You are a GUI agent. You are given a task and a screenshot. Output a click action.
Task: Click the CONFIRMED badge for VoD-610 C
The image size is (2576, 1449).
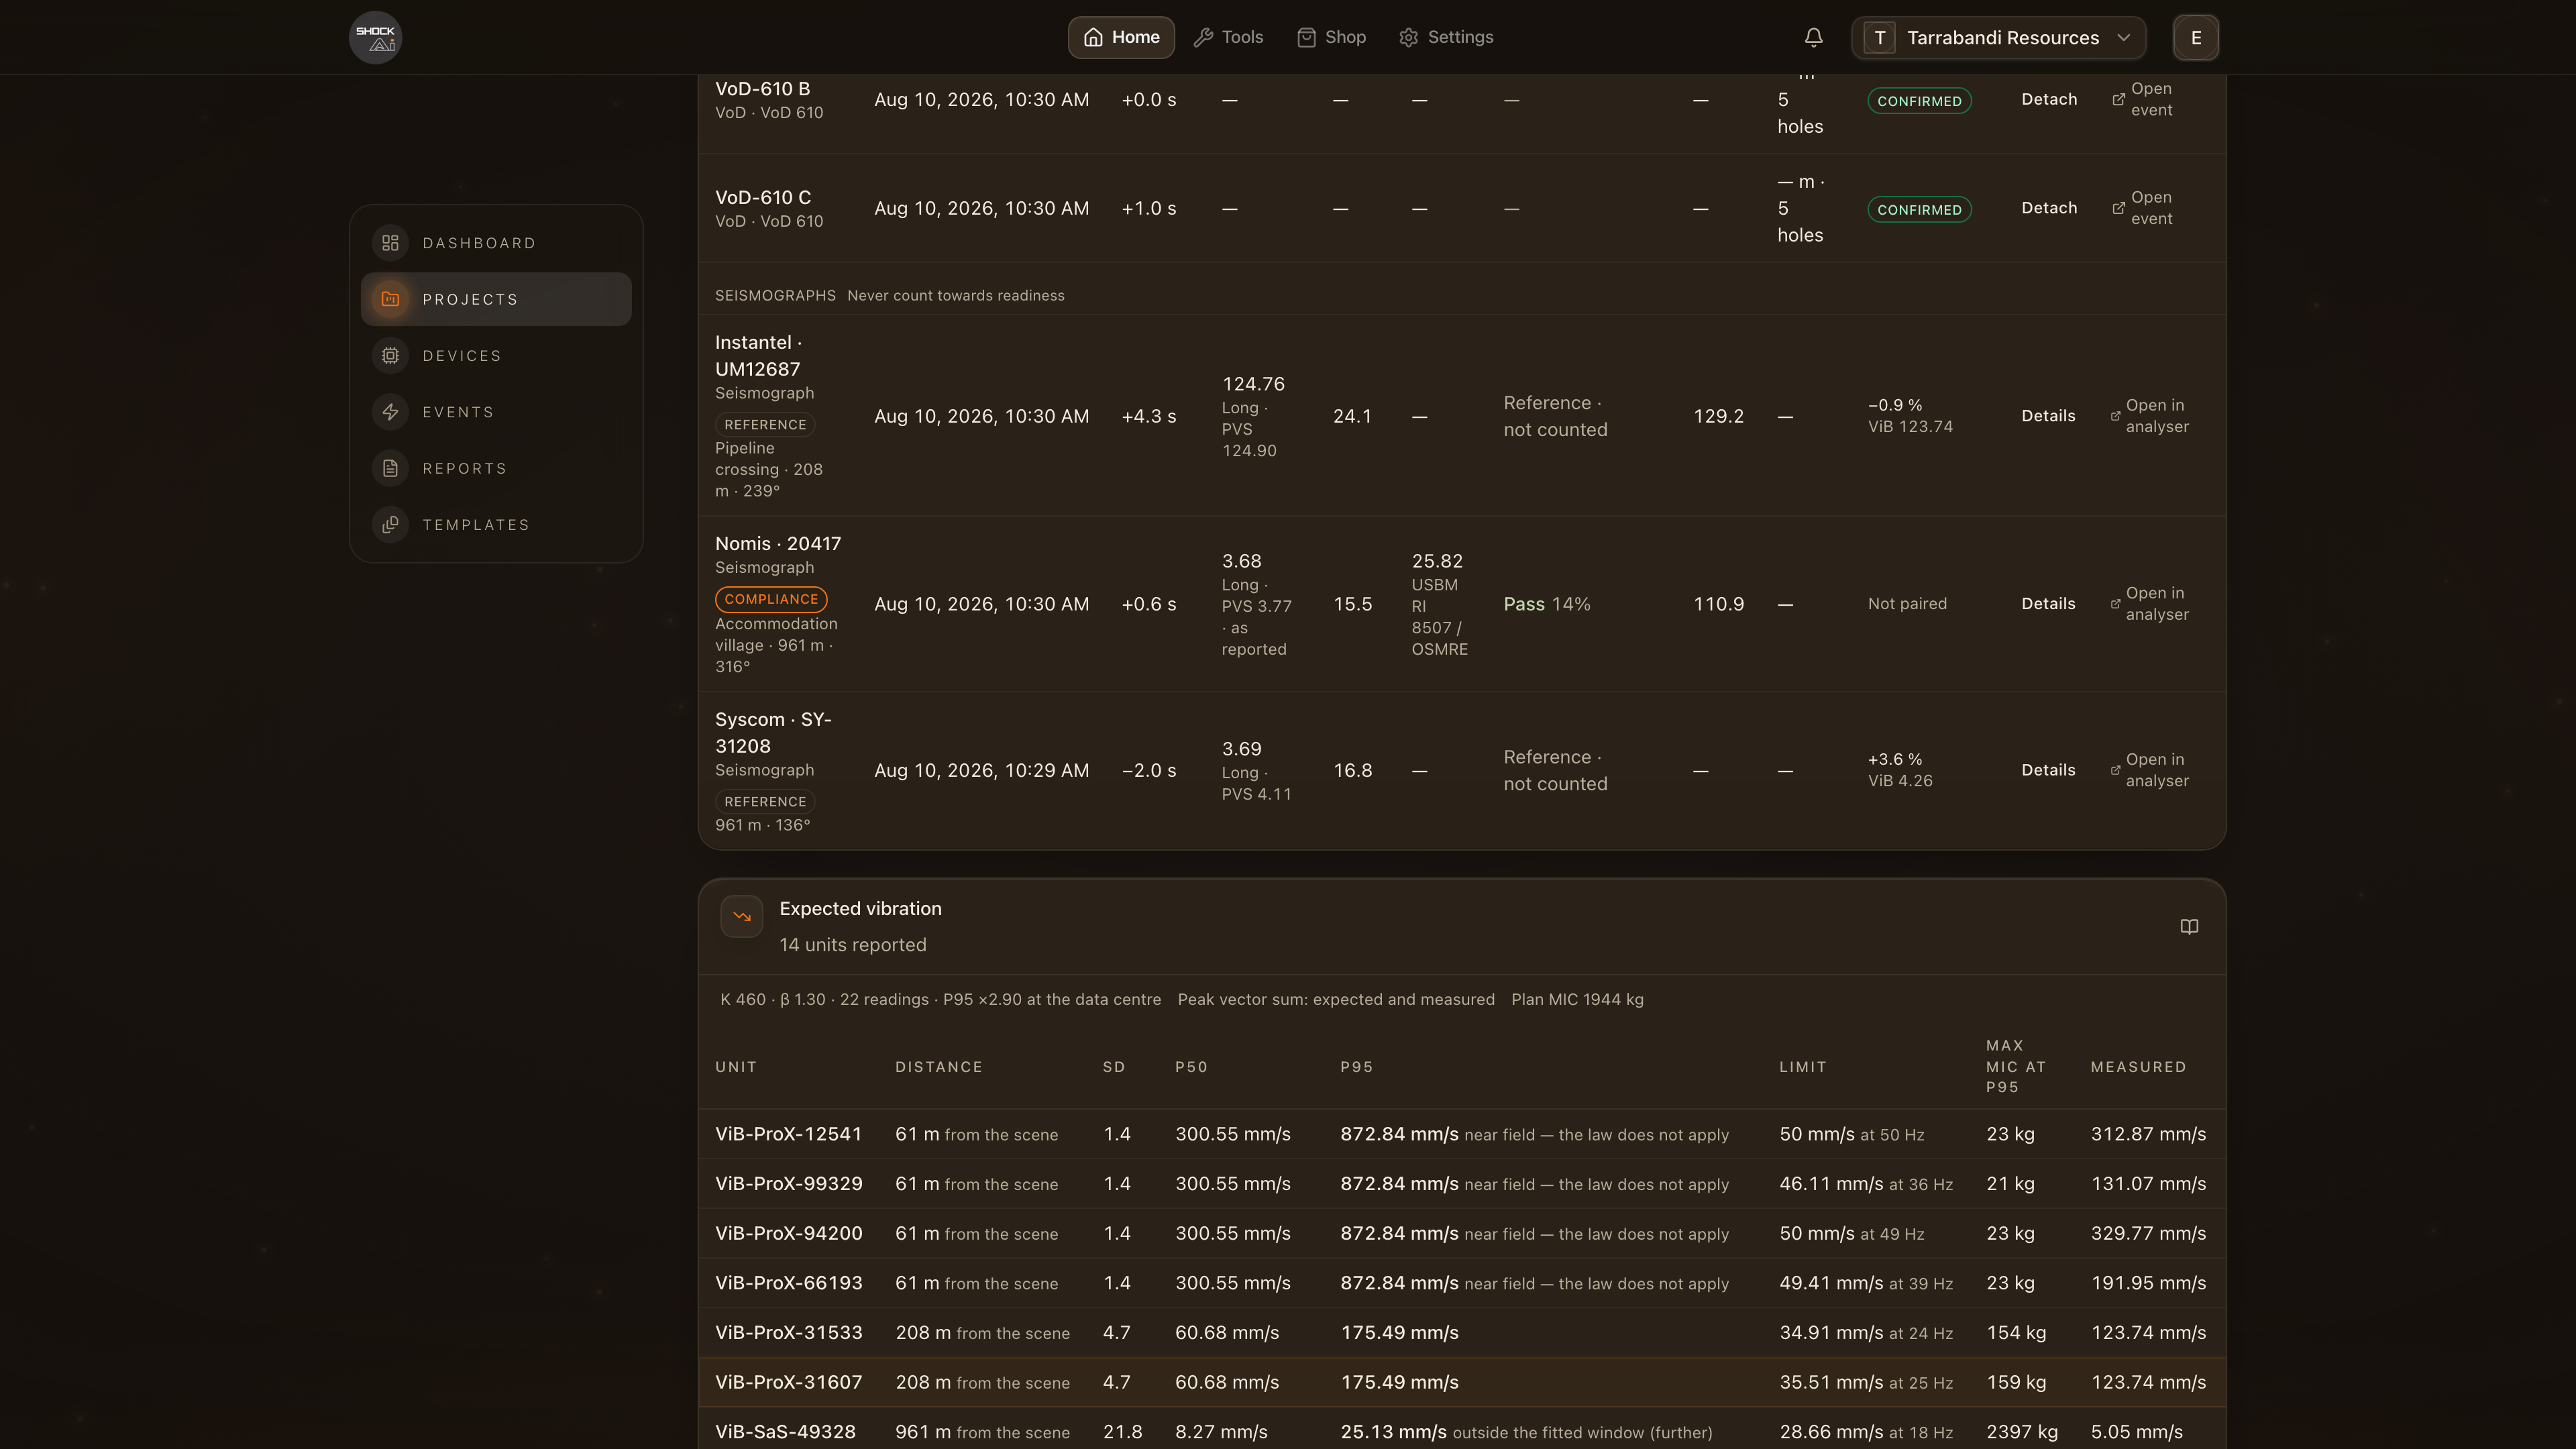coord(1919,210)
